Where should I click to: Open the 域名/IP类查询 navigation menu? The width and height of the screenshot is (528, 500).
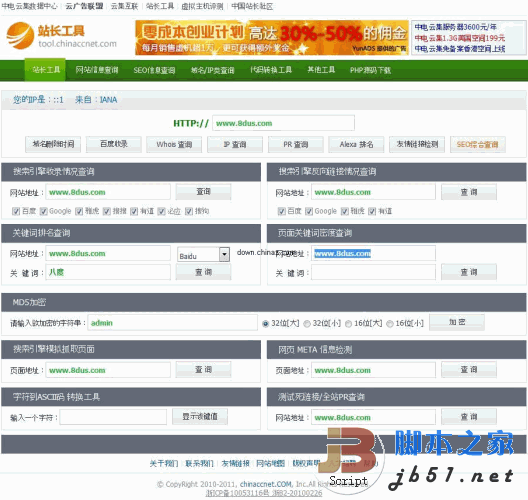[212, 70]
